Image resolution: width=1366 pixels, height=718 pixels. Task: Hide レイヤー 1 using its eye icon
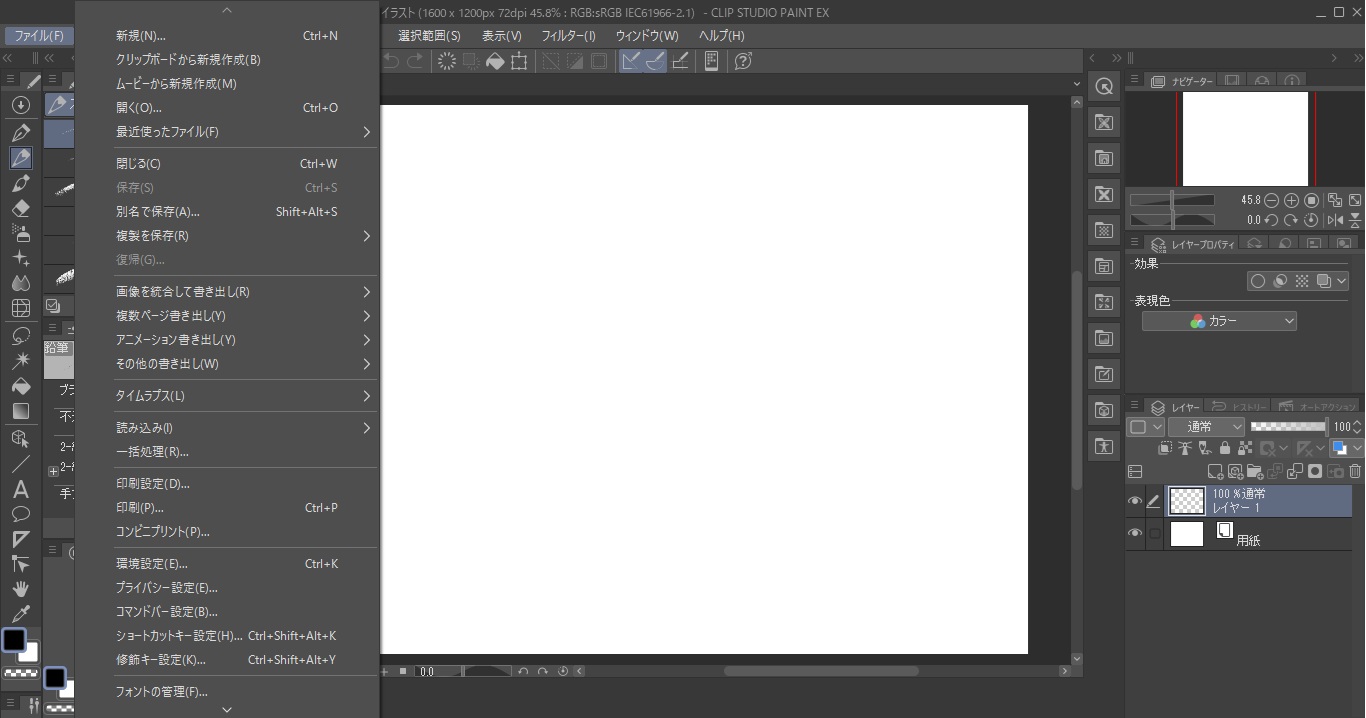click(x=1135, y=501)
